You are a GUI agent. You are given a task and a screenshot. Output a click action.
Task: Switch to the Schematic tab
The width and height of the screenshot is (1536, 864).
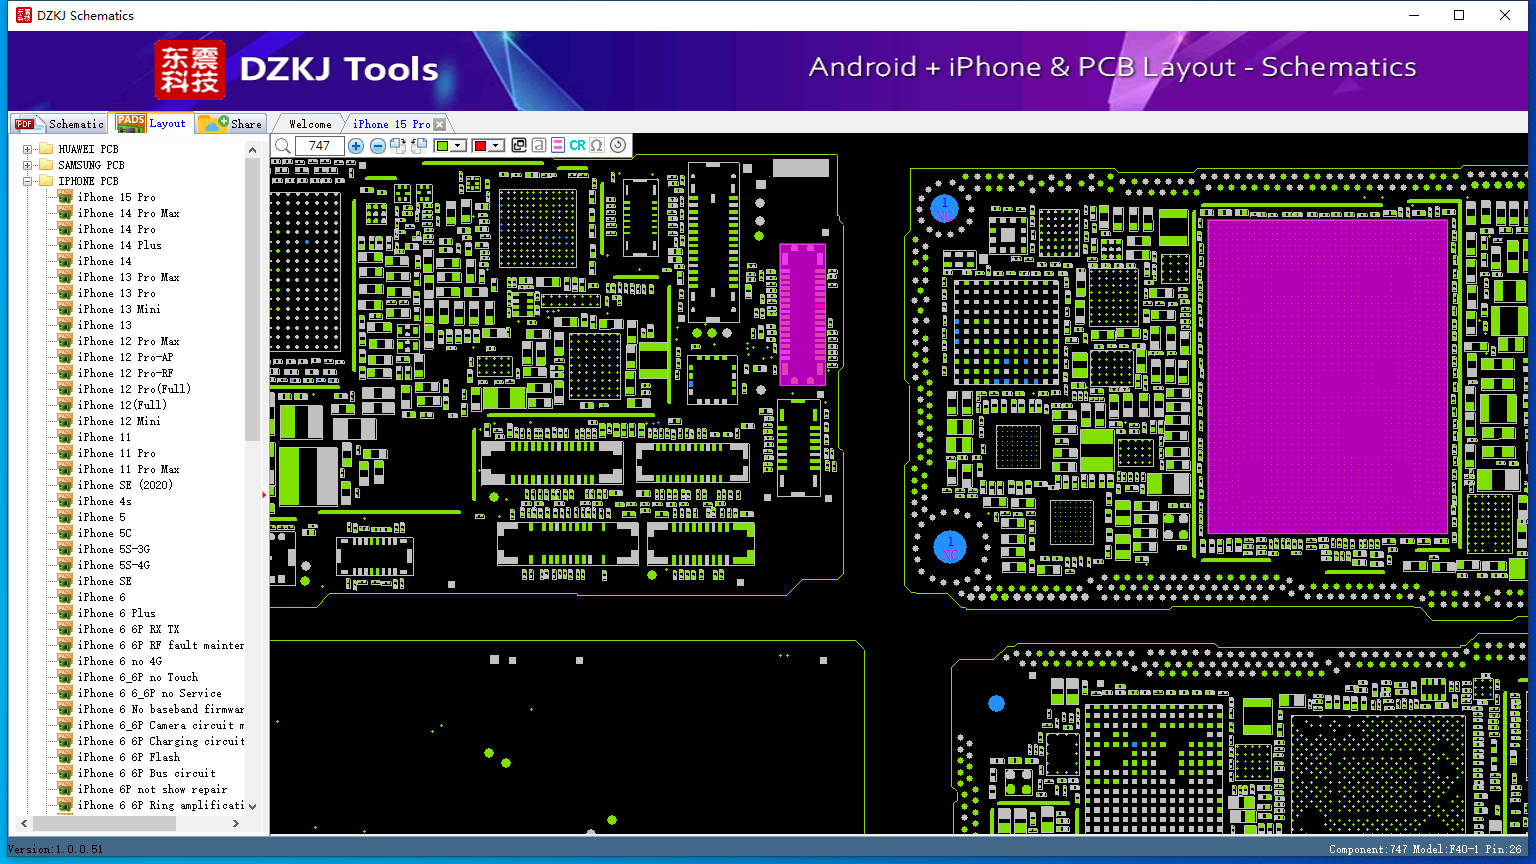coord(59,124)
